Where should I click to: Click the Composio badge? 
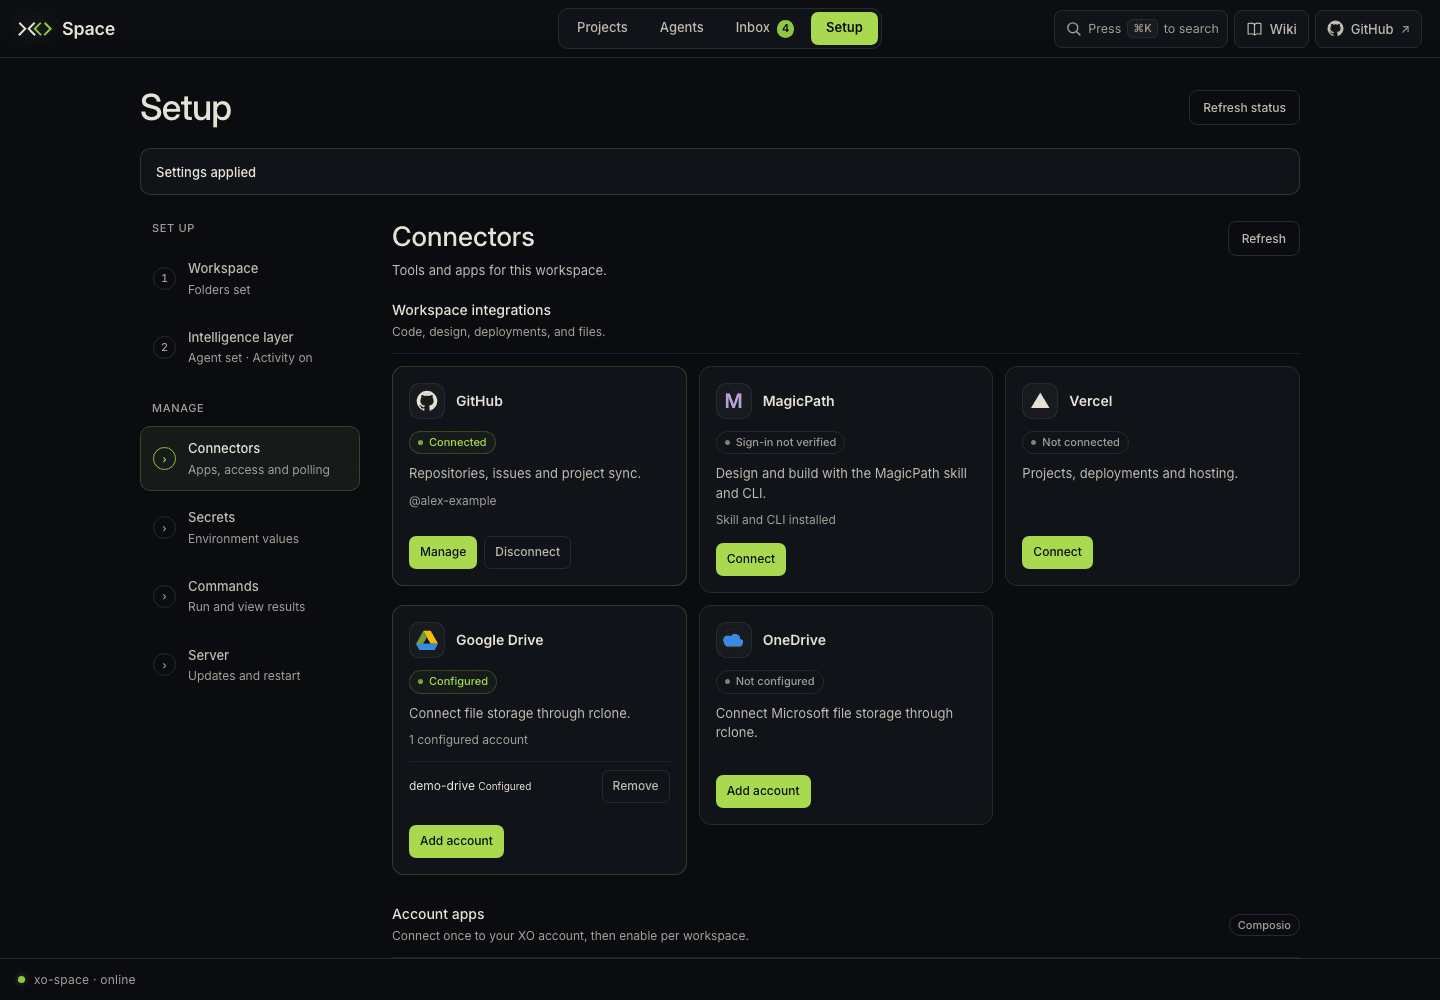click(1264, 925)
